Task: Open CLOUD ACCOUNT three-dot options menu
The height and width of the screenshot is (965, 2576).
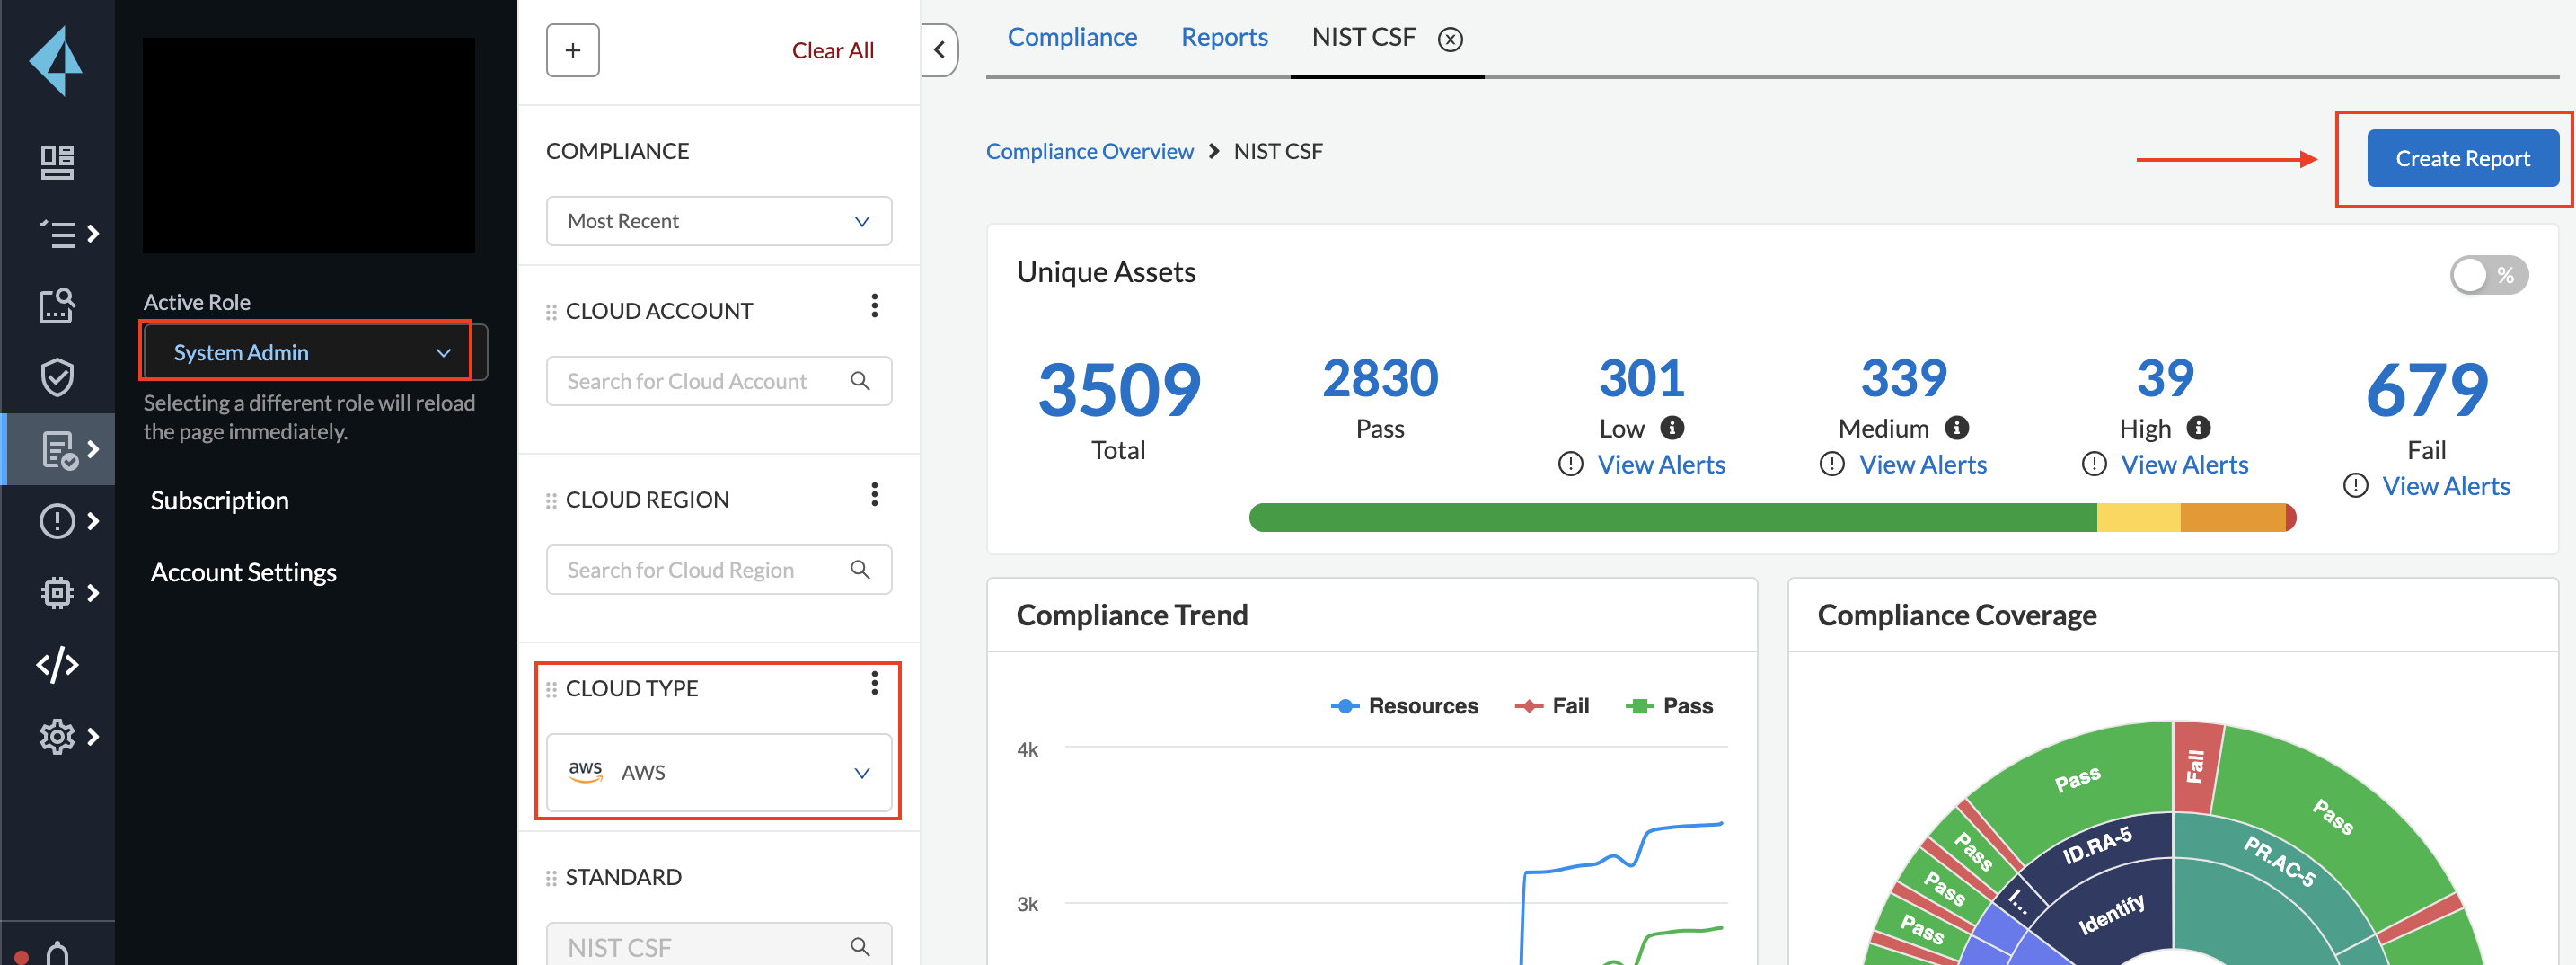Action: click(x=874, y=306)
